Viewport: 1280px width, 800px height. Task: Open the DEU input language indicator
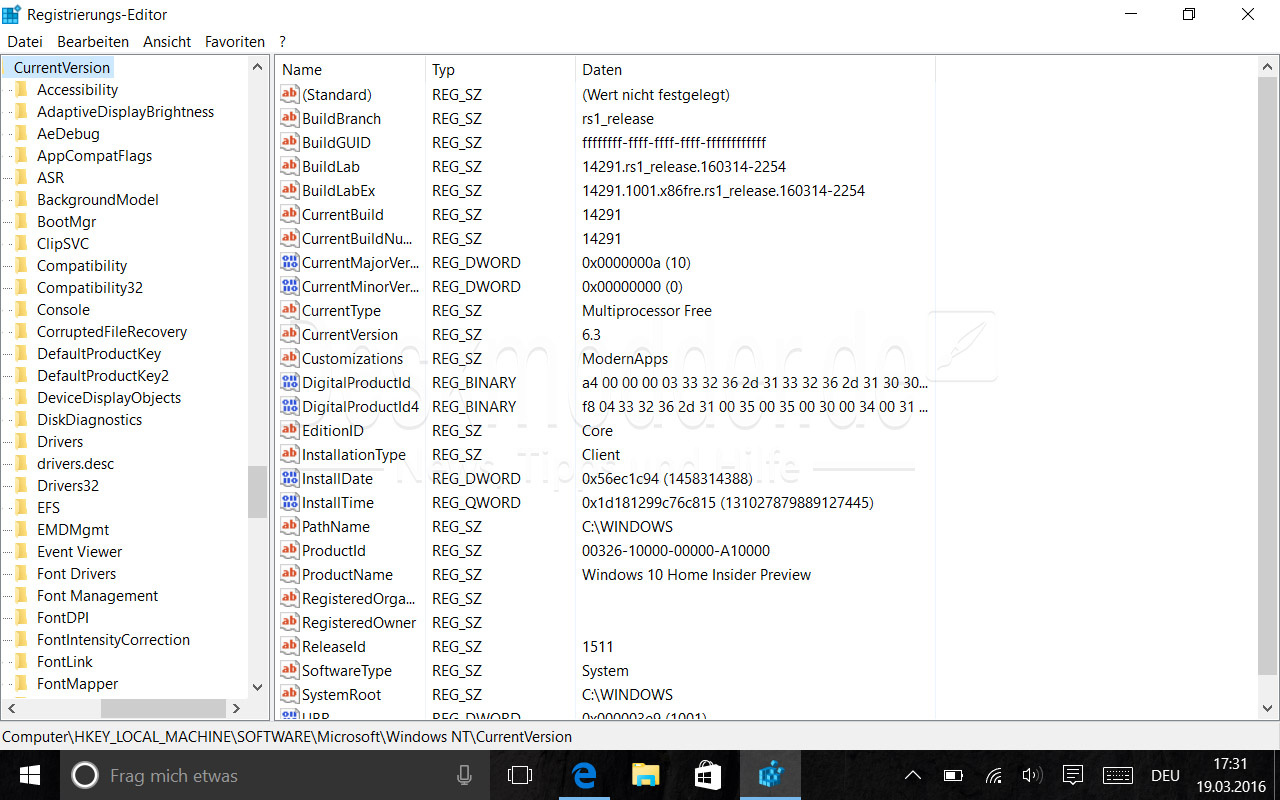(1165, 775)
